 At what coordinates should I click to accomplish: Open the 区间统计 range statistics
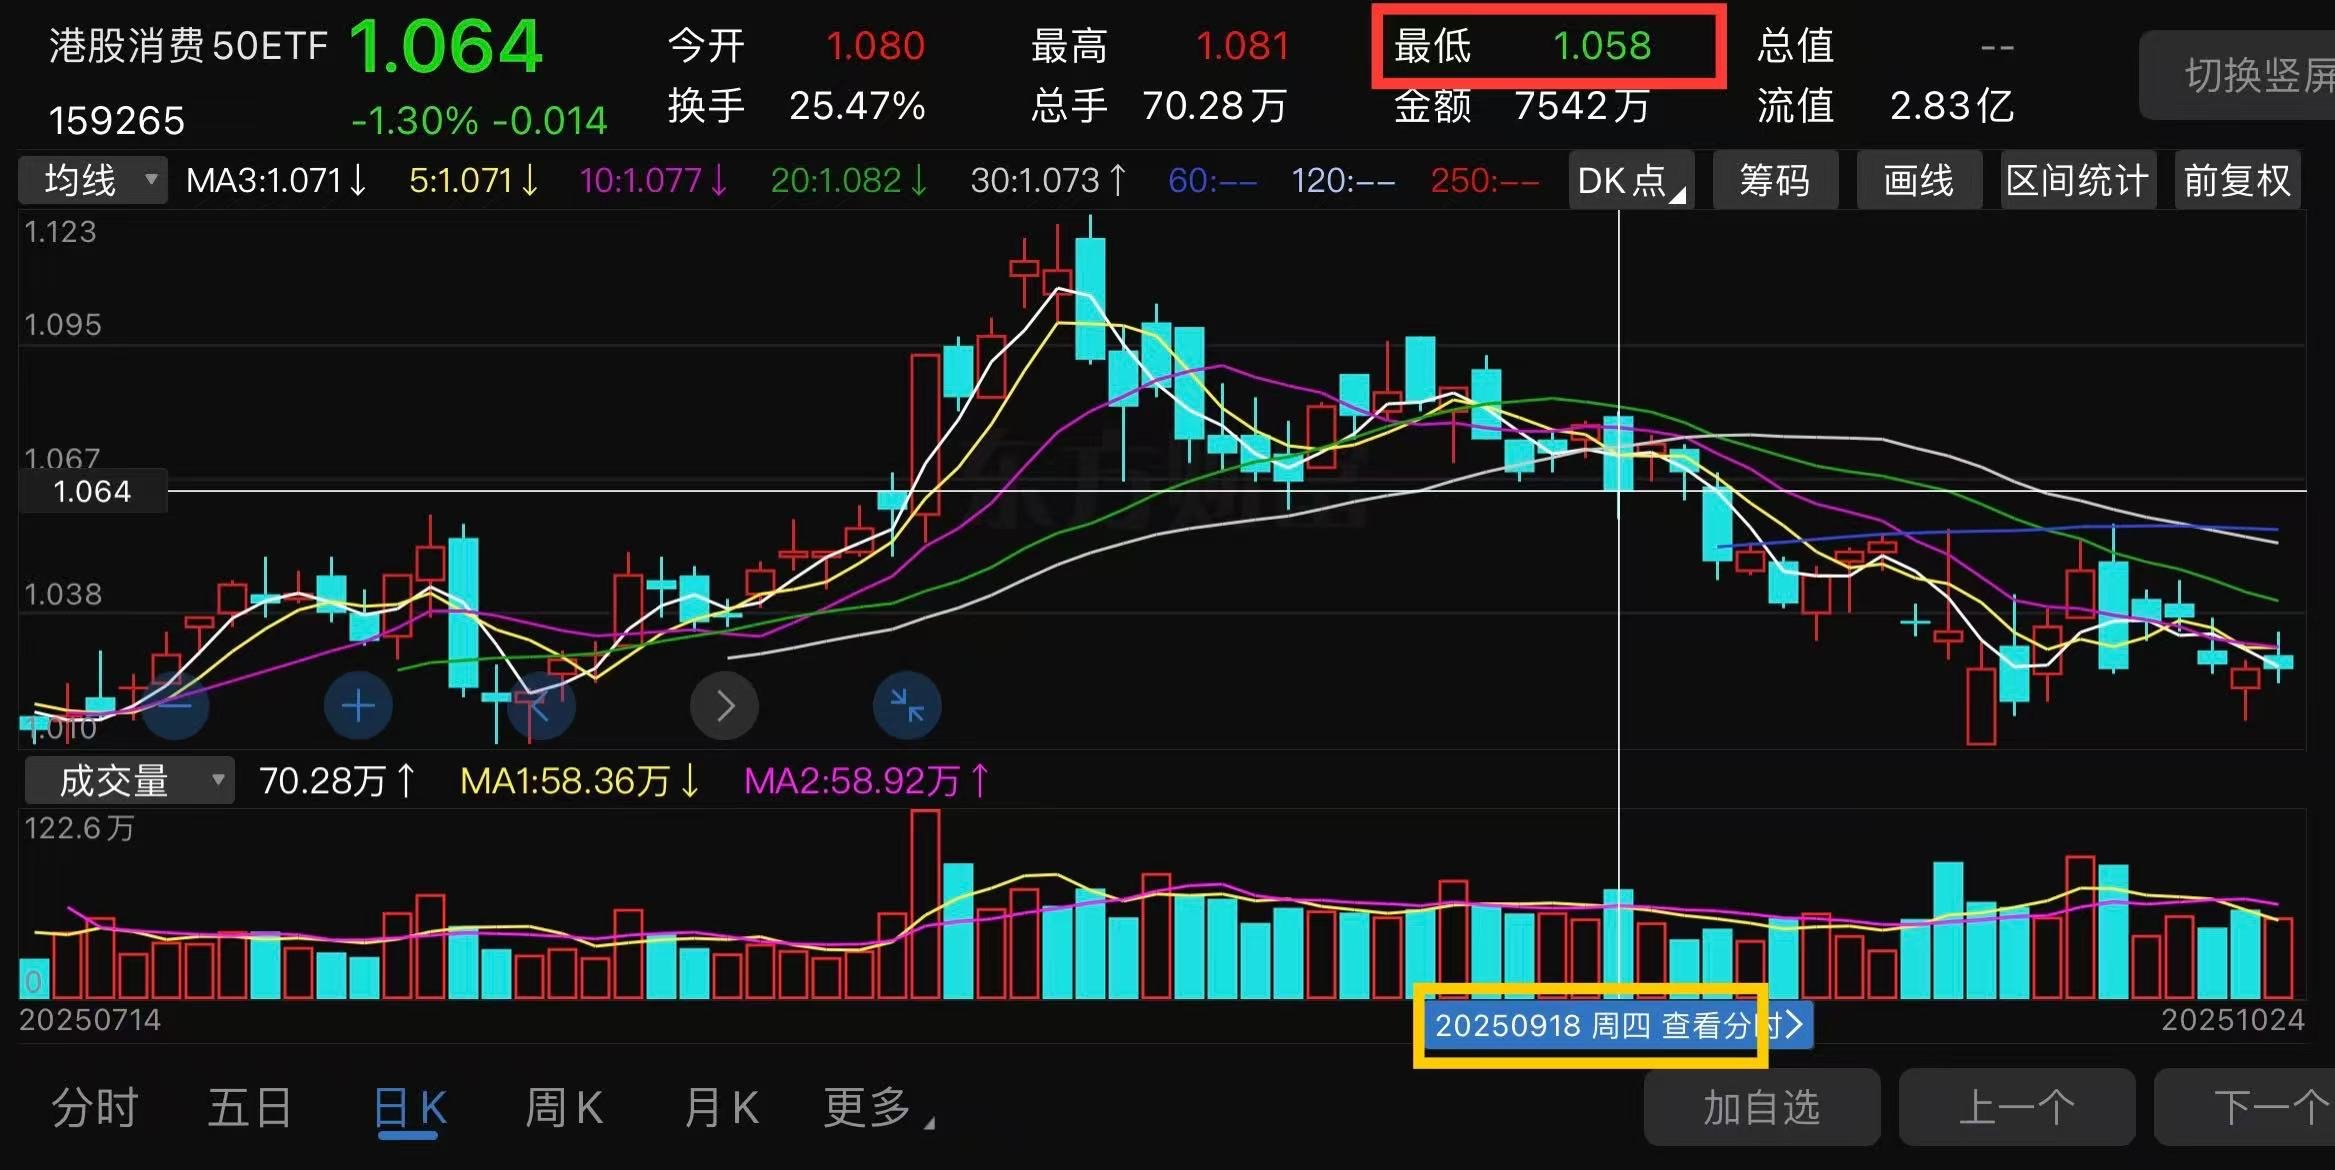click(2077, 181)
